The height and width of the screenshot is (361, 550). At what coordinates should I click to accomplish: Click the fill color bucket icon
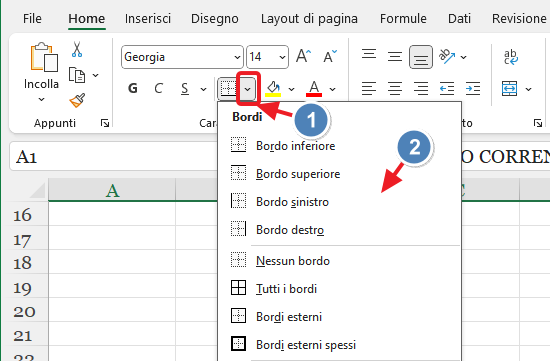pos(273,89)
